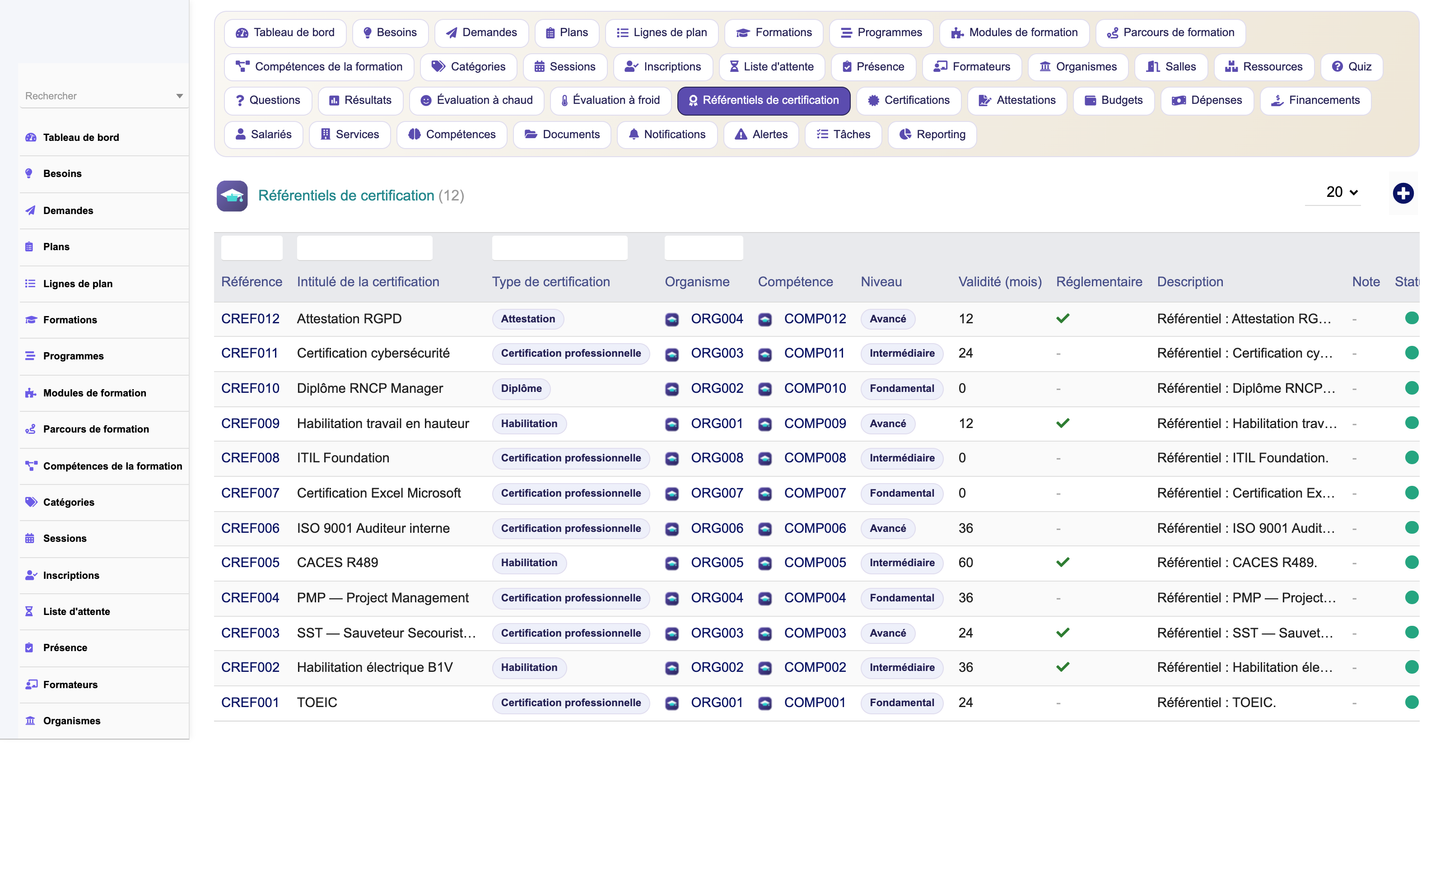Click the Programmes icon in sidebar
Screen dimensions: 1445x894
[x=30, y=356]
